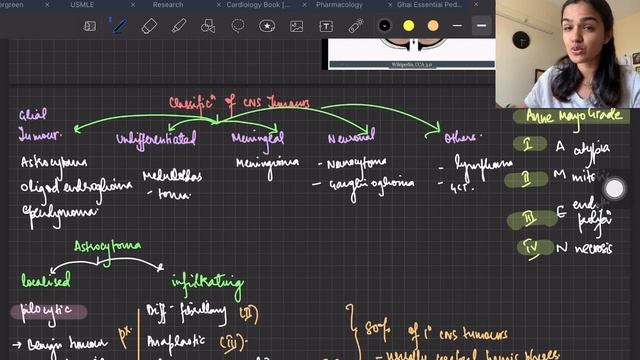Click the green 'Astrocytoma' subheading
This screenshot has height=360, width=640.
click(108, 248)
